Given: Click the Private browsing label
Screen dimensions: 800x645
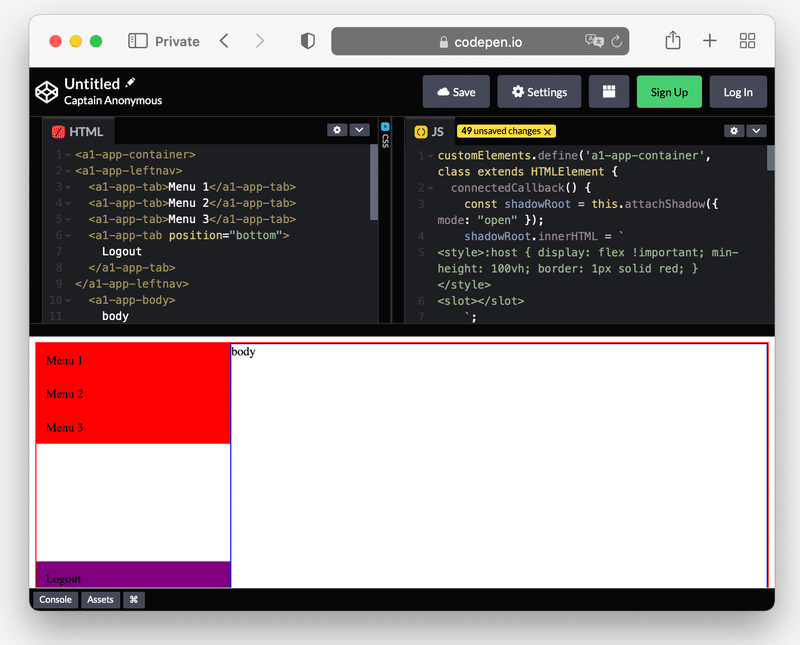Looking at the screenshot, I should (177, 41).
